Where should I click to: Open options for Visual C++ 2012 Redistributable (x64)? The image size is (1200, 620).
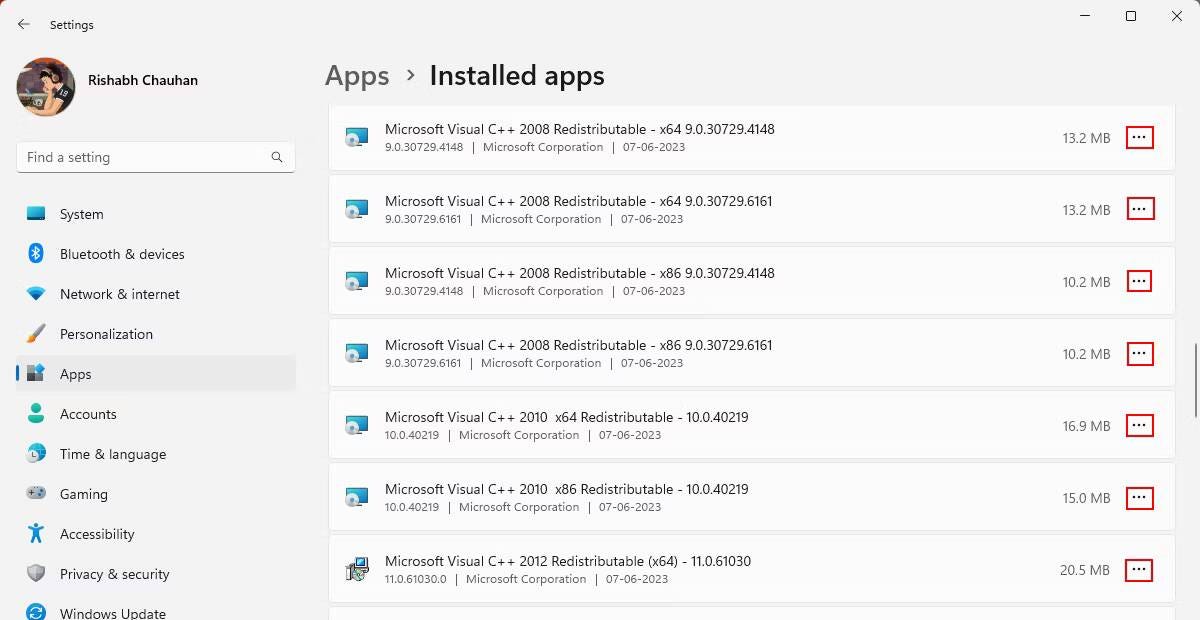[x=1139, y=570]
